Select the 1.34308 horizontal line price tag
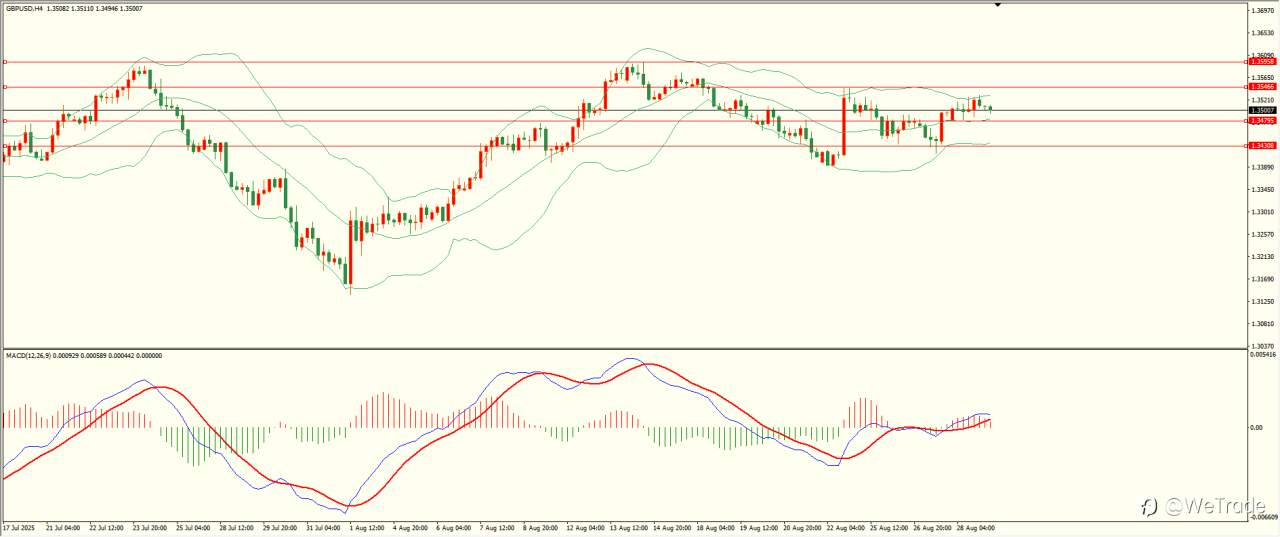Screen dimensions: 1280x537 (x=1262, y=146)
